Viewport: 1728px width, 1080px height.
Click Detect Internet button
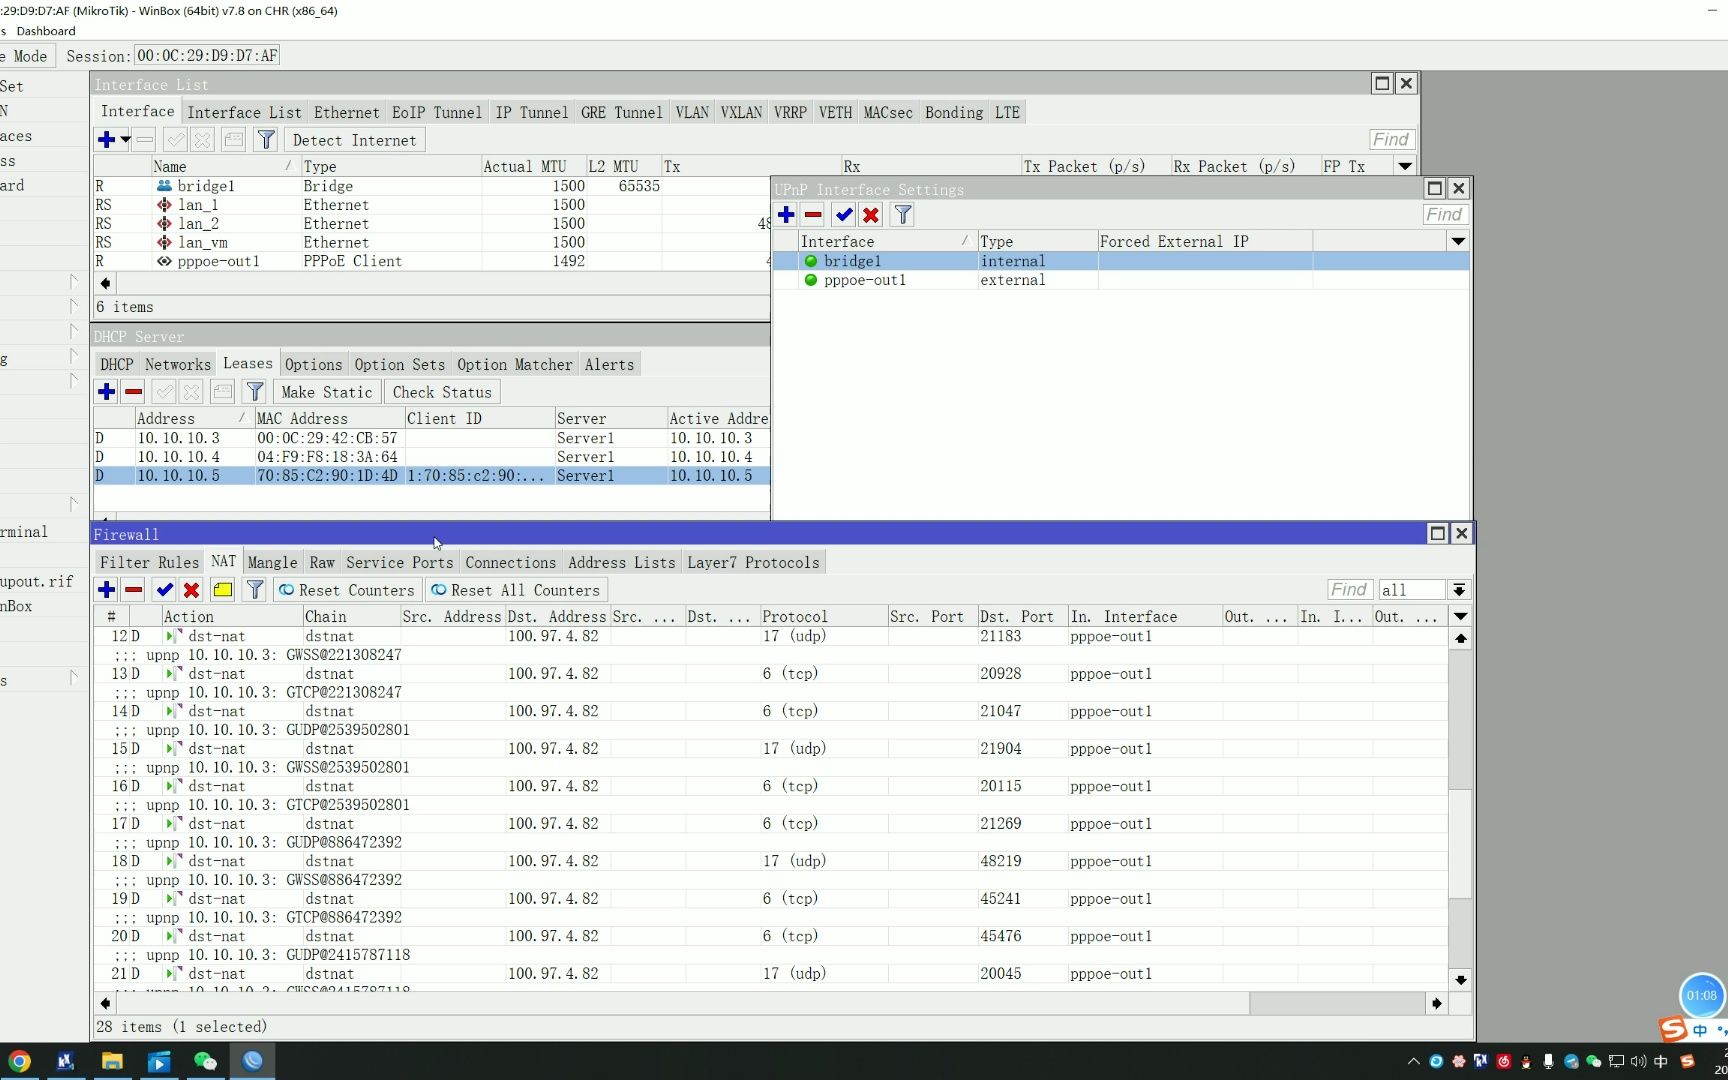click(354, 140)
